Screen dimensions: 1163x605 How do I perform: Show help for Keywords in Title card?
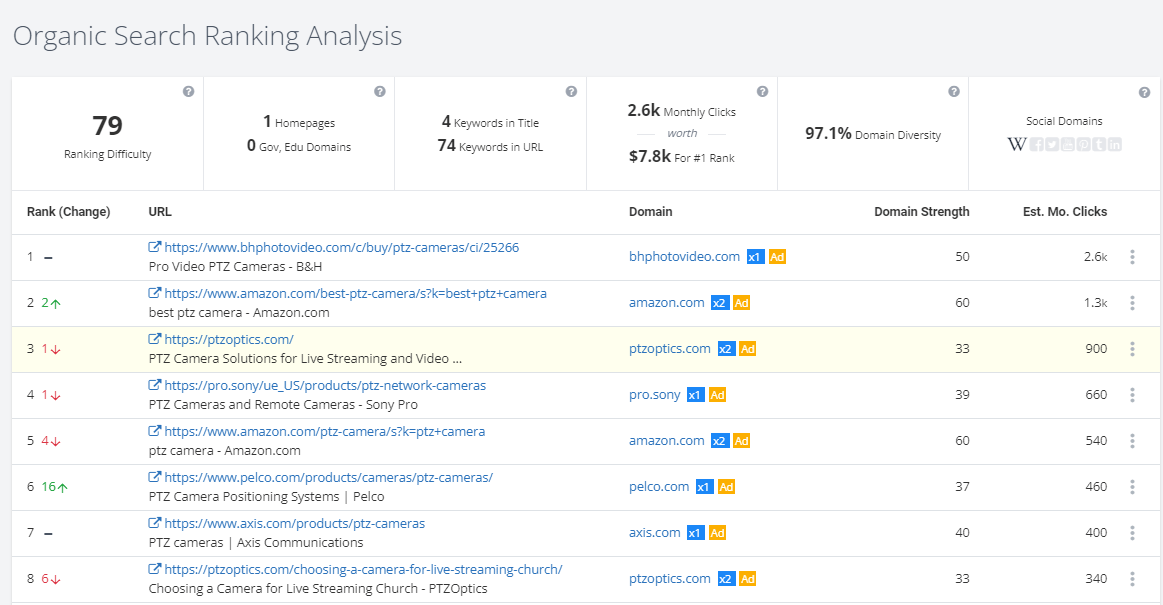pyautogui.click(x=571, y=91)
